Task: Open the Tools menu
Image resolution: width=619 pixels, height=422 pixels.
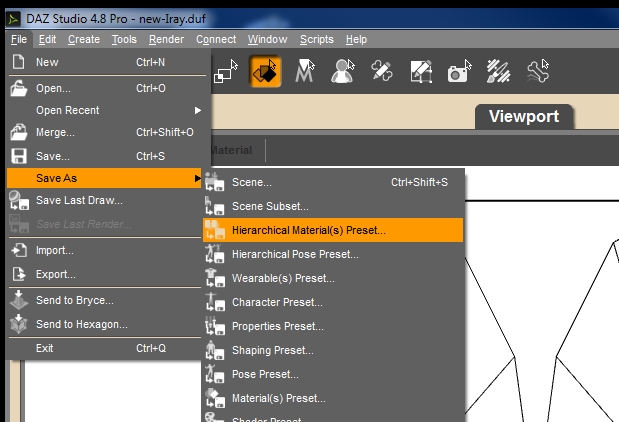Action: [x=124, y=39]
